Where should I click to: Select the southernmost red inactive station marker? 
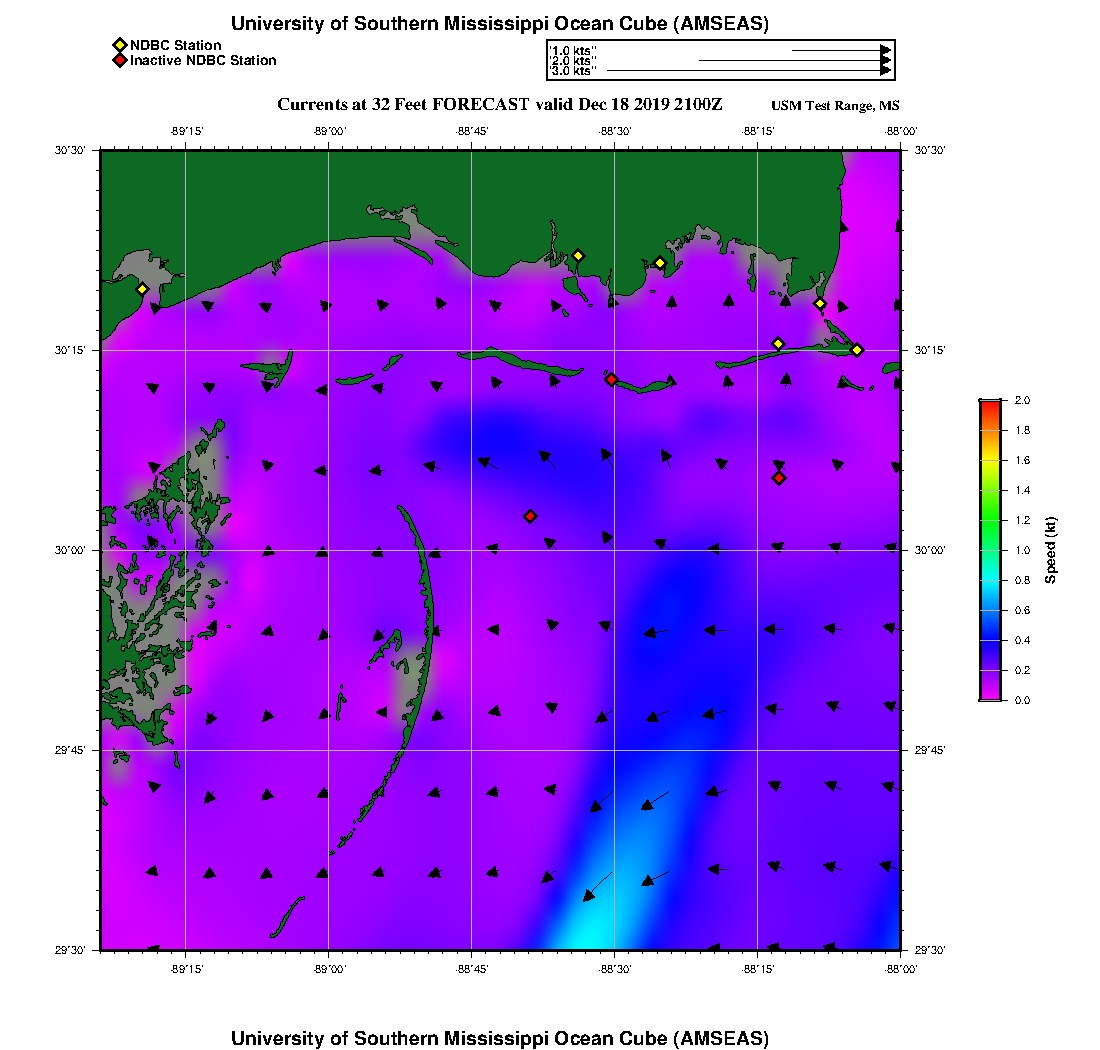[530, 516]
